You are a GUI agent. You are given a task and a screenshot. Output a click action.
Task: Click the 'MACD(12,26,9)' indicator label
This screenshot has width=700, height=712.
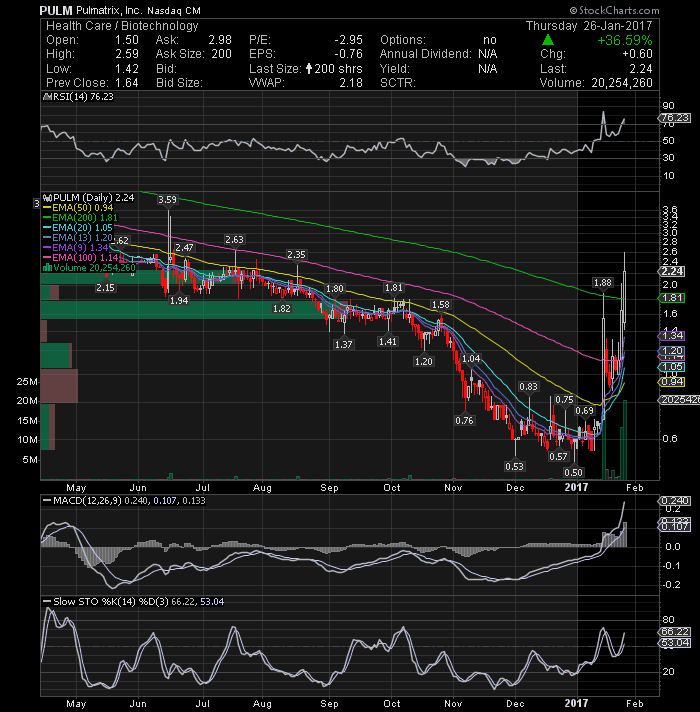(x=88, y=500)
